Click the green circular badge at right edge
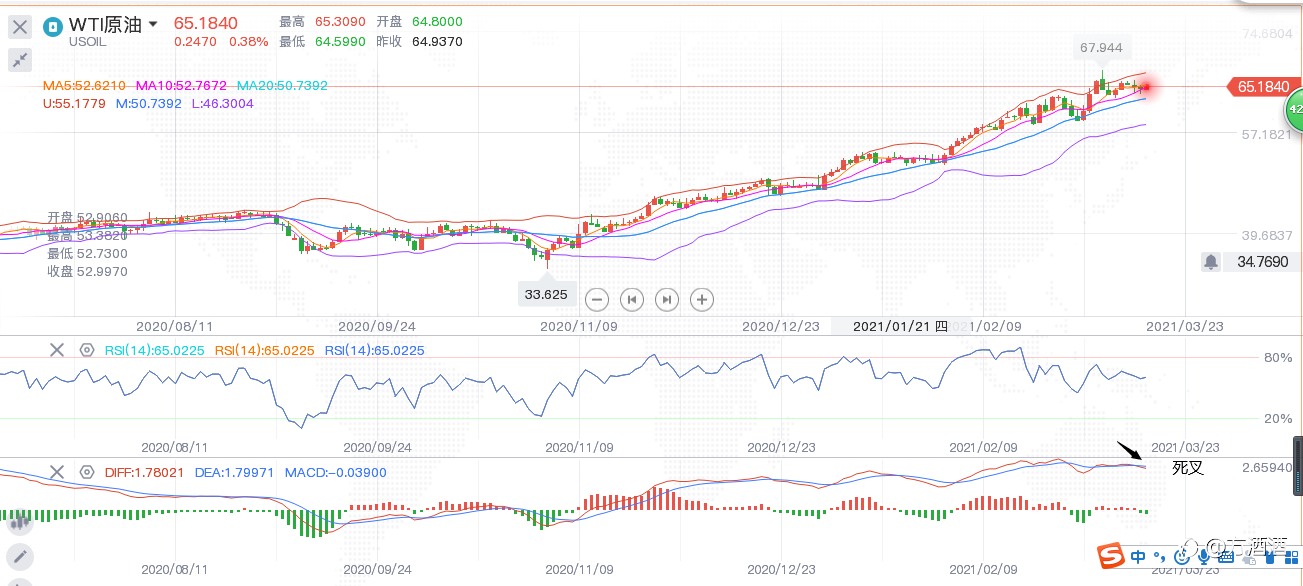The height and width of the screenshot is (586, 1303). (x=1294, y=108)
